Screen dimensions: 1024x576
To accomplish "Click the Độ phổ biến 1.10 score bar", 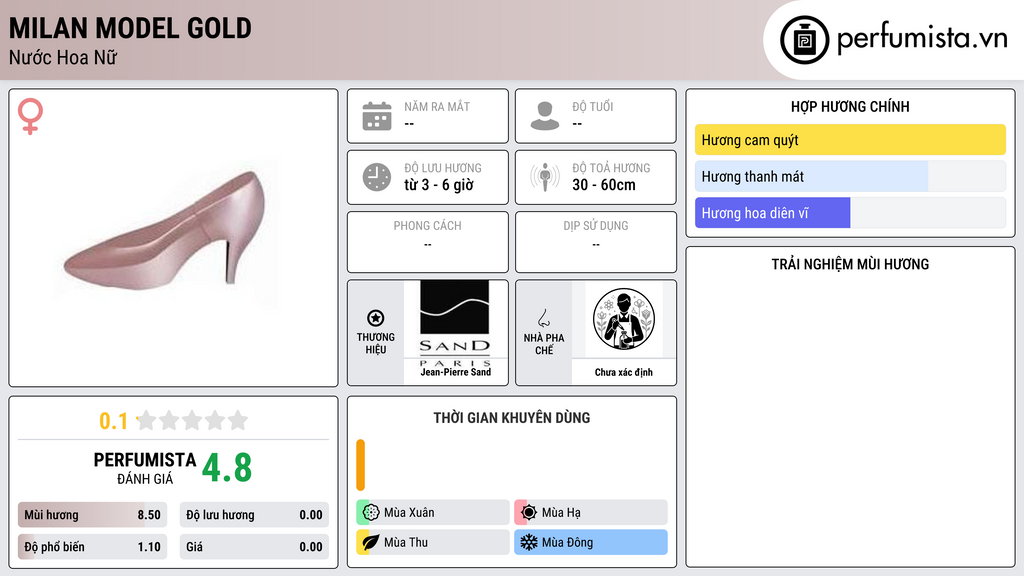I will 92,547.
